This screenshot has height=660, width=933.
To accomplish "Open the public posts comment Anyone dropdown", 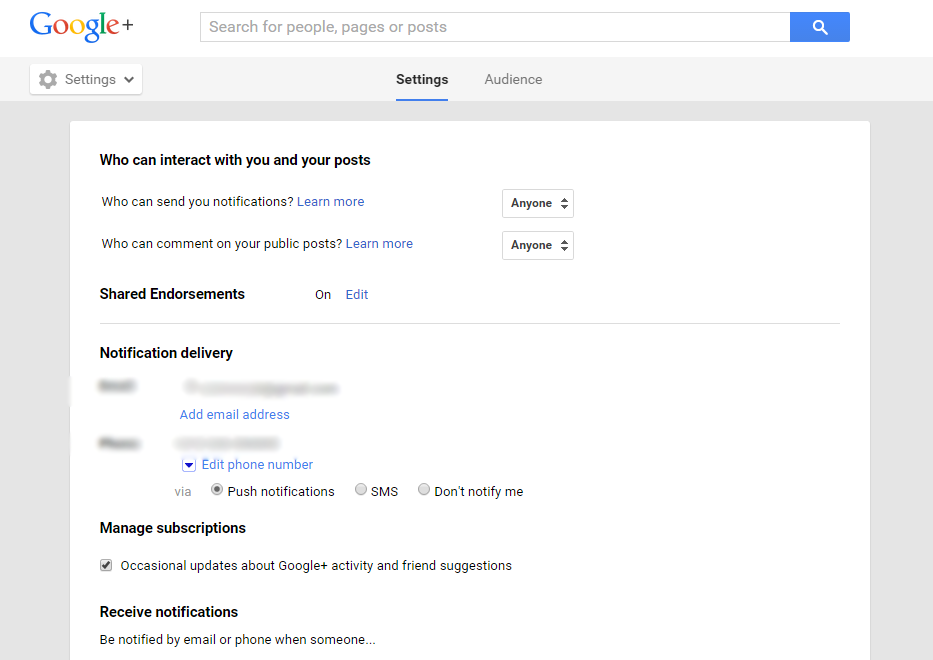I will [538, 245].
